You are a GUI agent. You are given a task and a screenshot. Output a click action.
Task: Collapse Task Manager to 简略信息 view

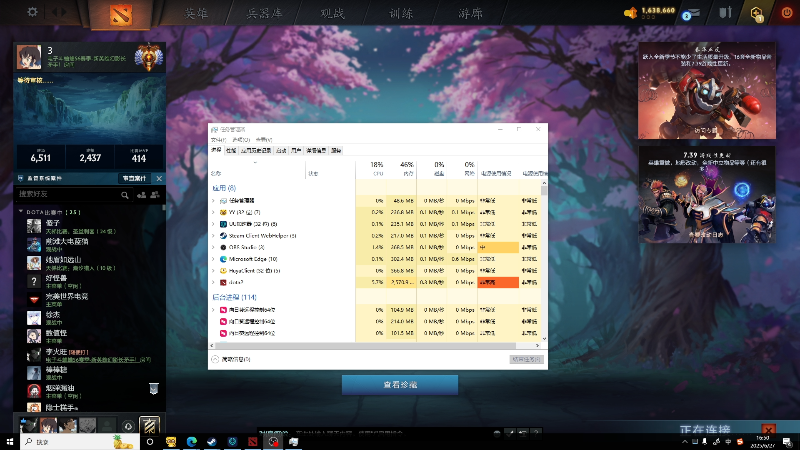231,360
